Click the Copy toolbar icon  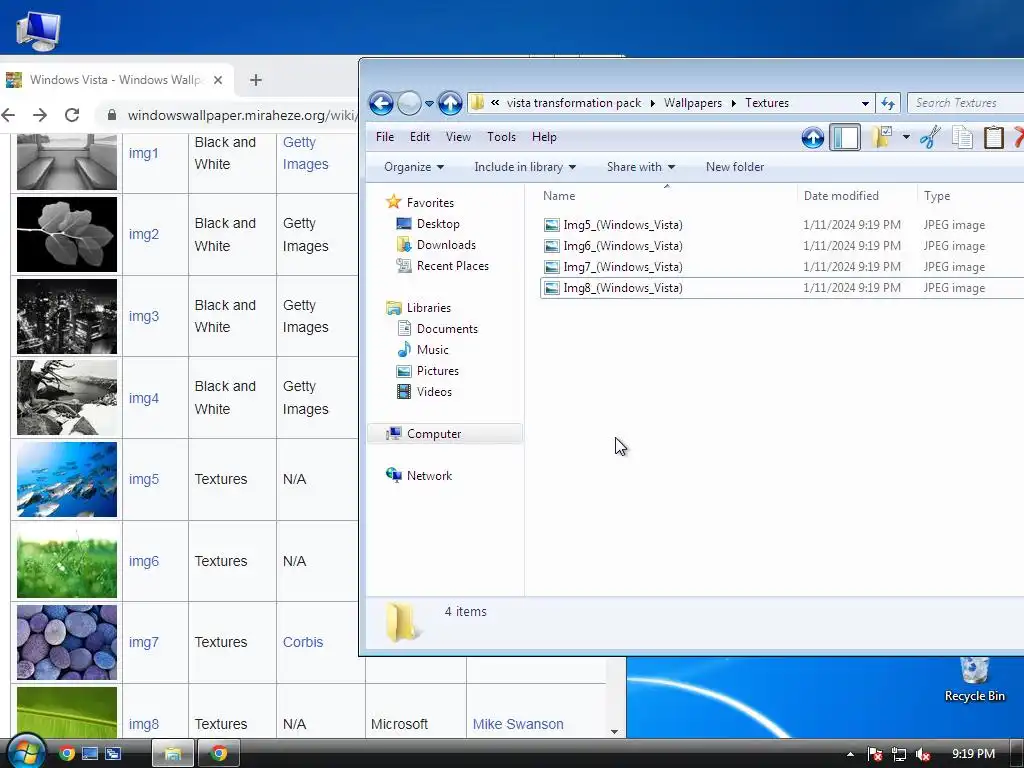tap(962, 137)
